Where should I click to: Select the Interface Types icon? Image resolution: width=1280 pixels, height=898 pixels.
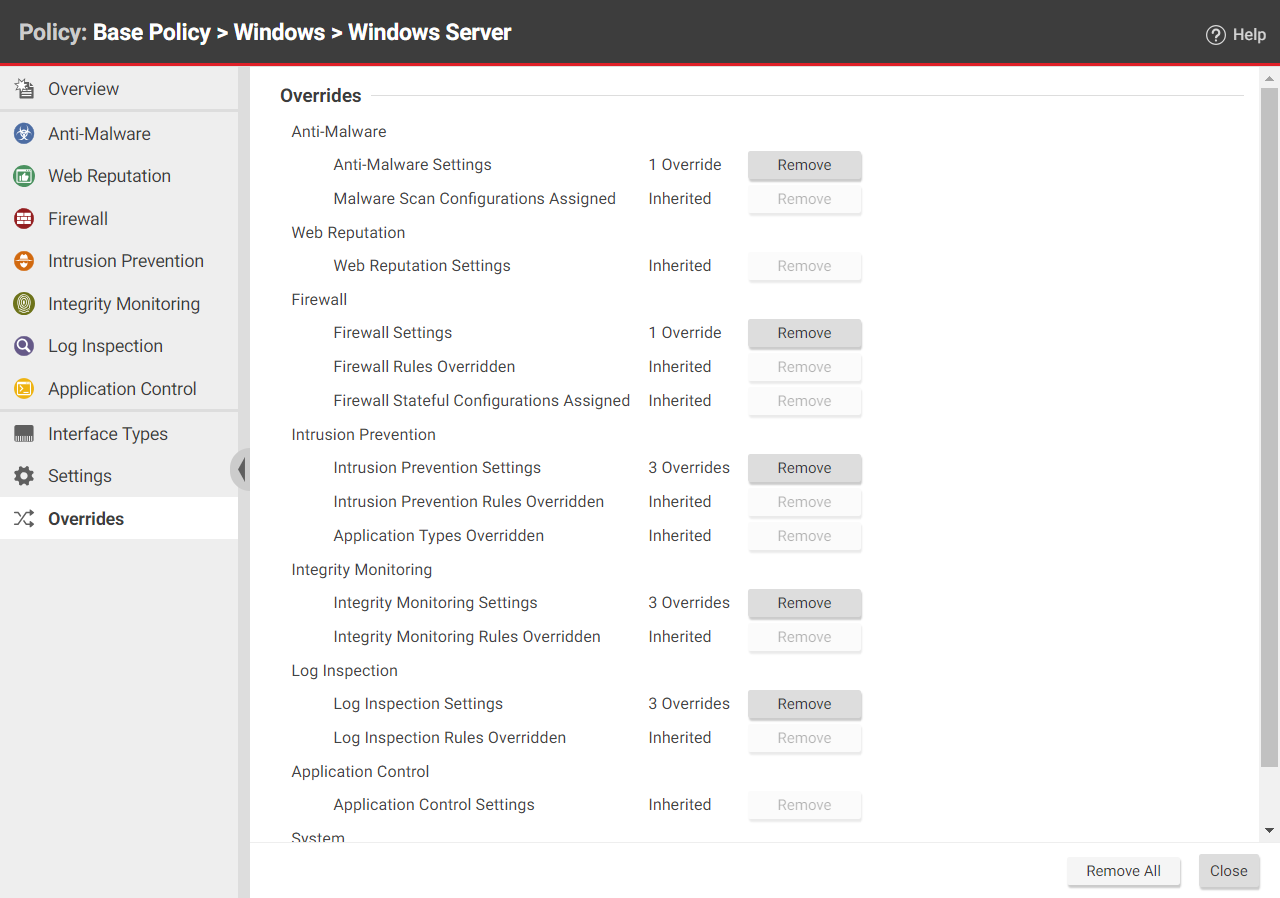tap(23, 433)
